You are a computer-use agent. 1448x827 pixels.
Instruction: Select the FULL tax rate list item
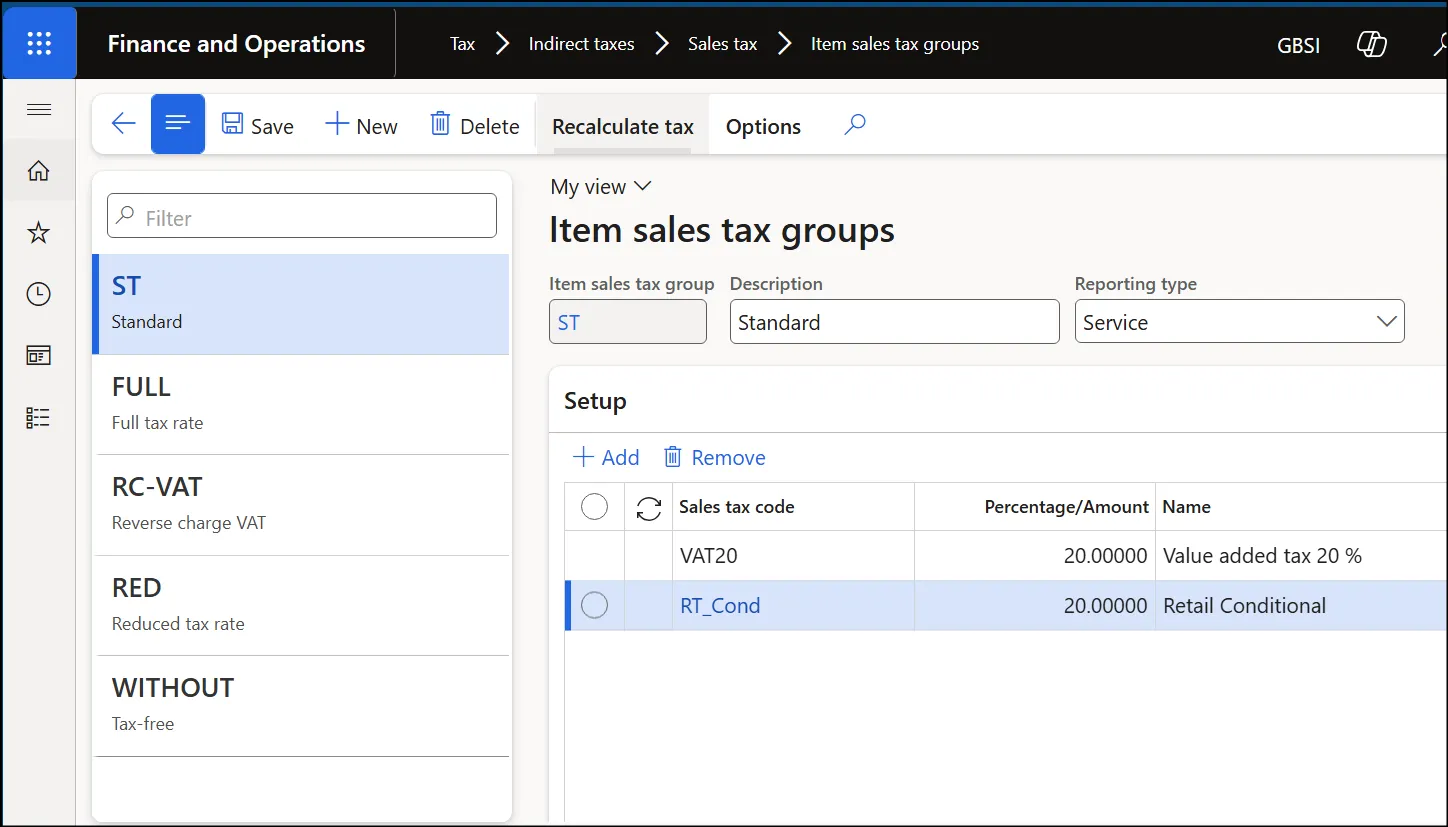[x=301, y=405]
